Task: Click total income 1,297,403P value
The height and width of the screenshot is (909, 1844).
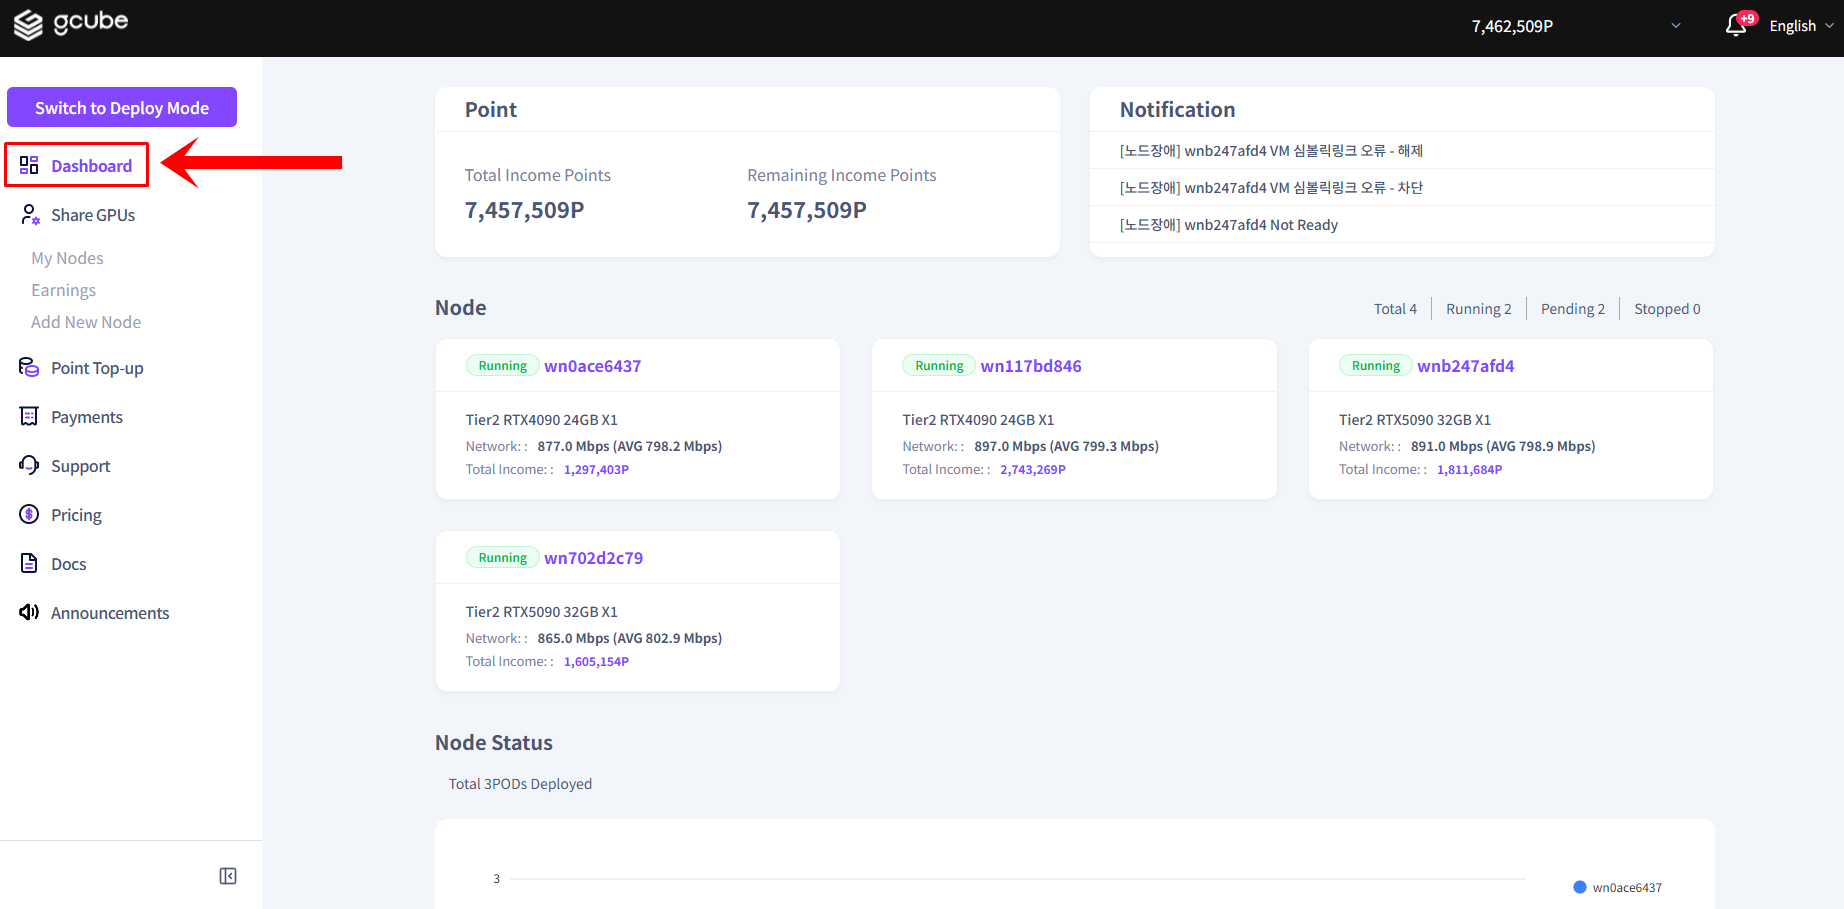Action: (596, 469)
